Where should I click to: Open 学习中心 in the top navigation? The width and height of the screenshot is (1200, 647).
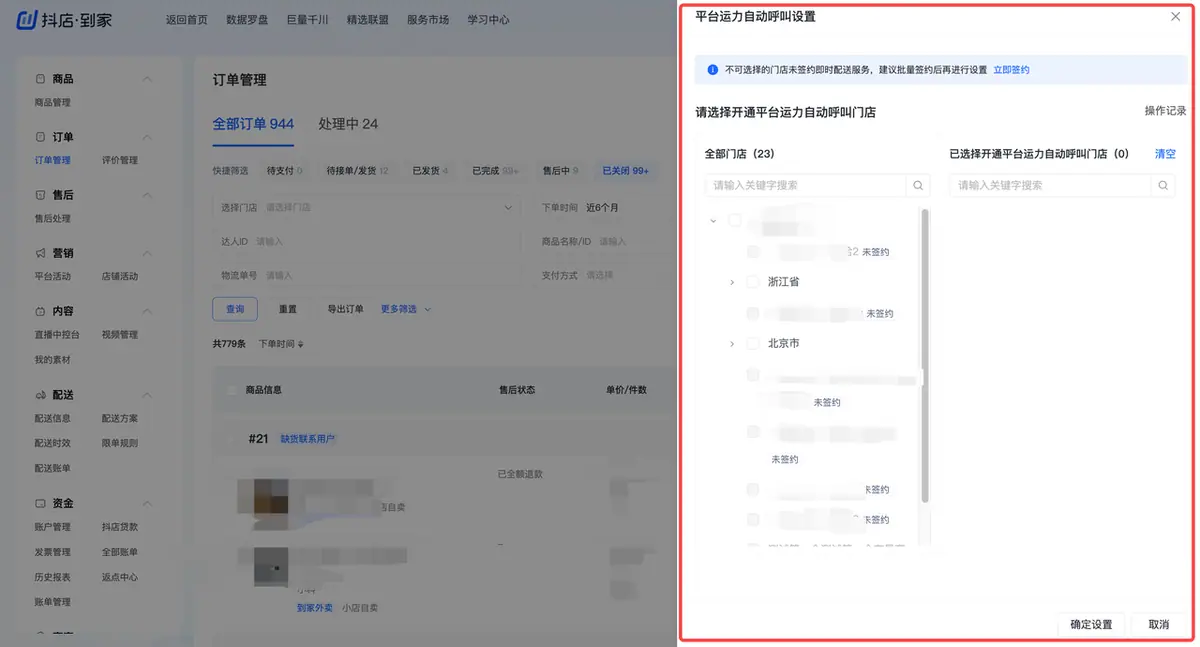[x=488, y=20]
